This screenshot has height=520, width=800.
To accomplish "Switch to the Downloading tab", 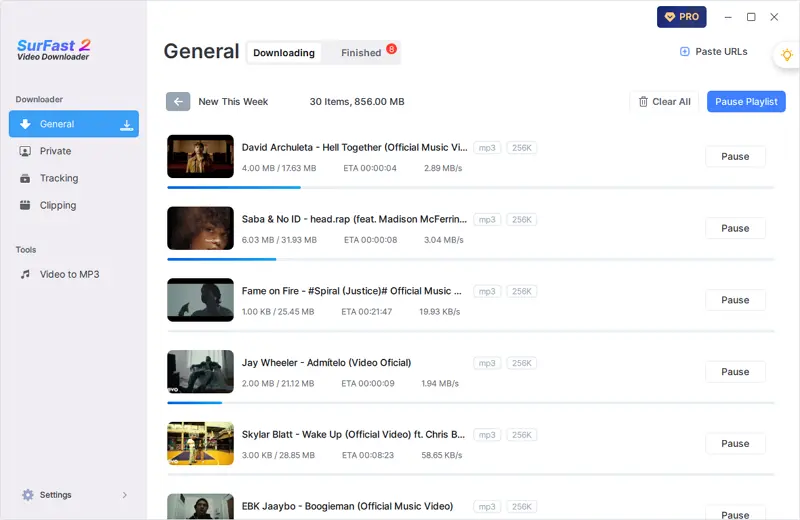I will click(x=284, y=53).
